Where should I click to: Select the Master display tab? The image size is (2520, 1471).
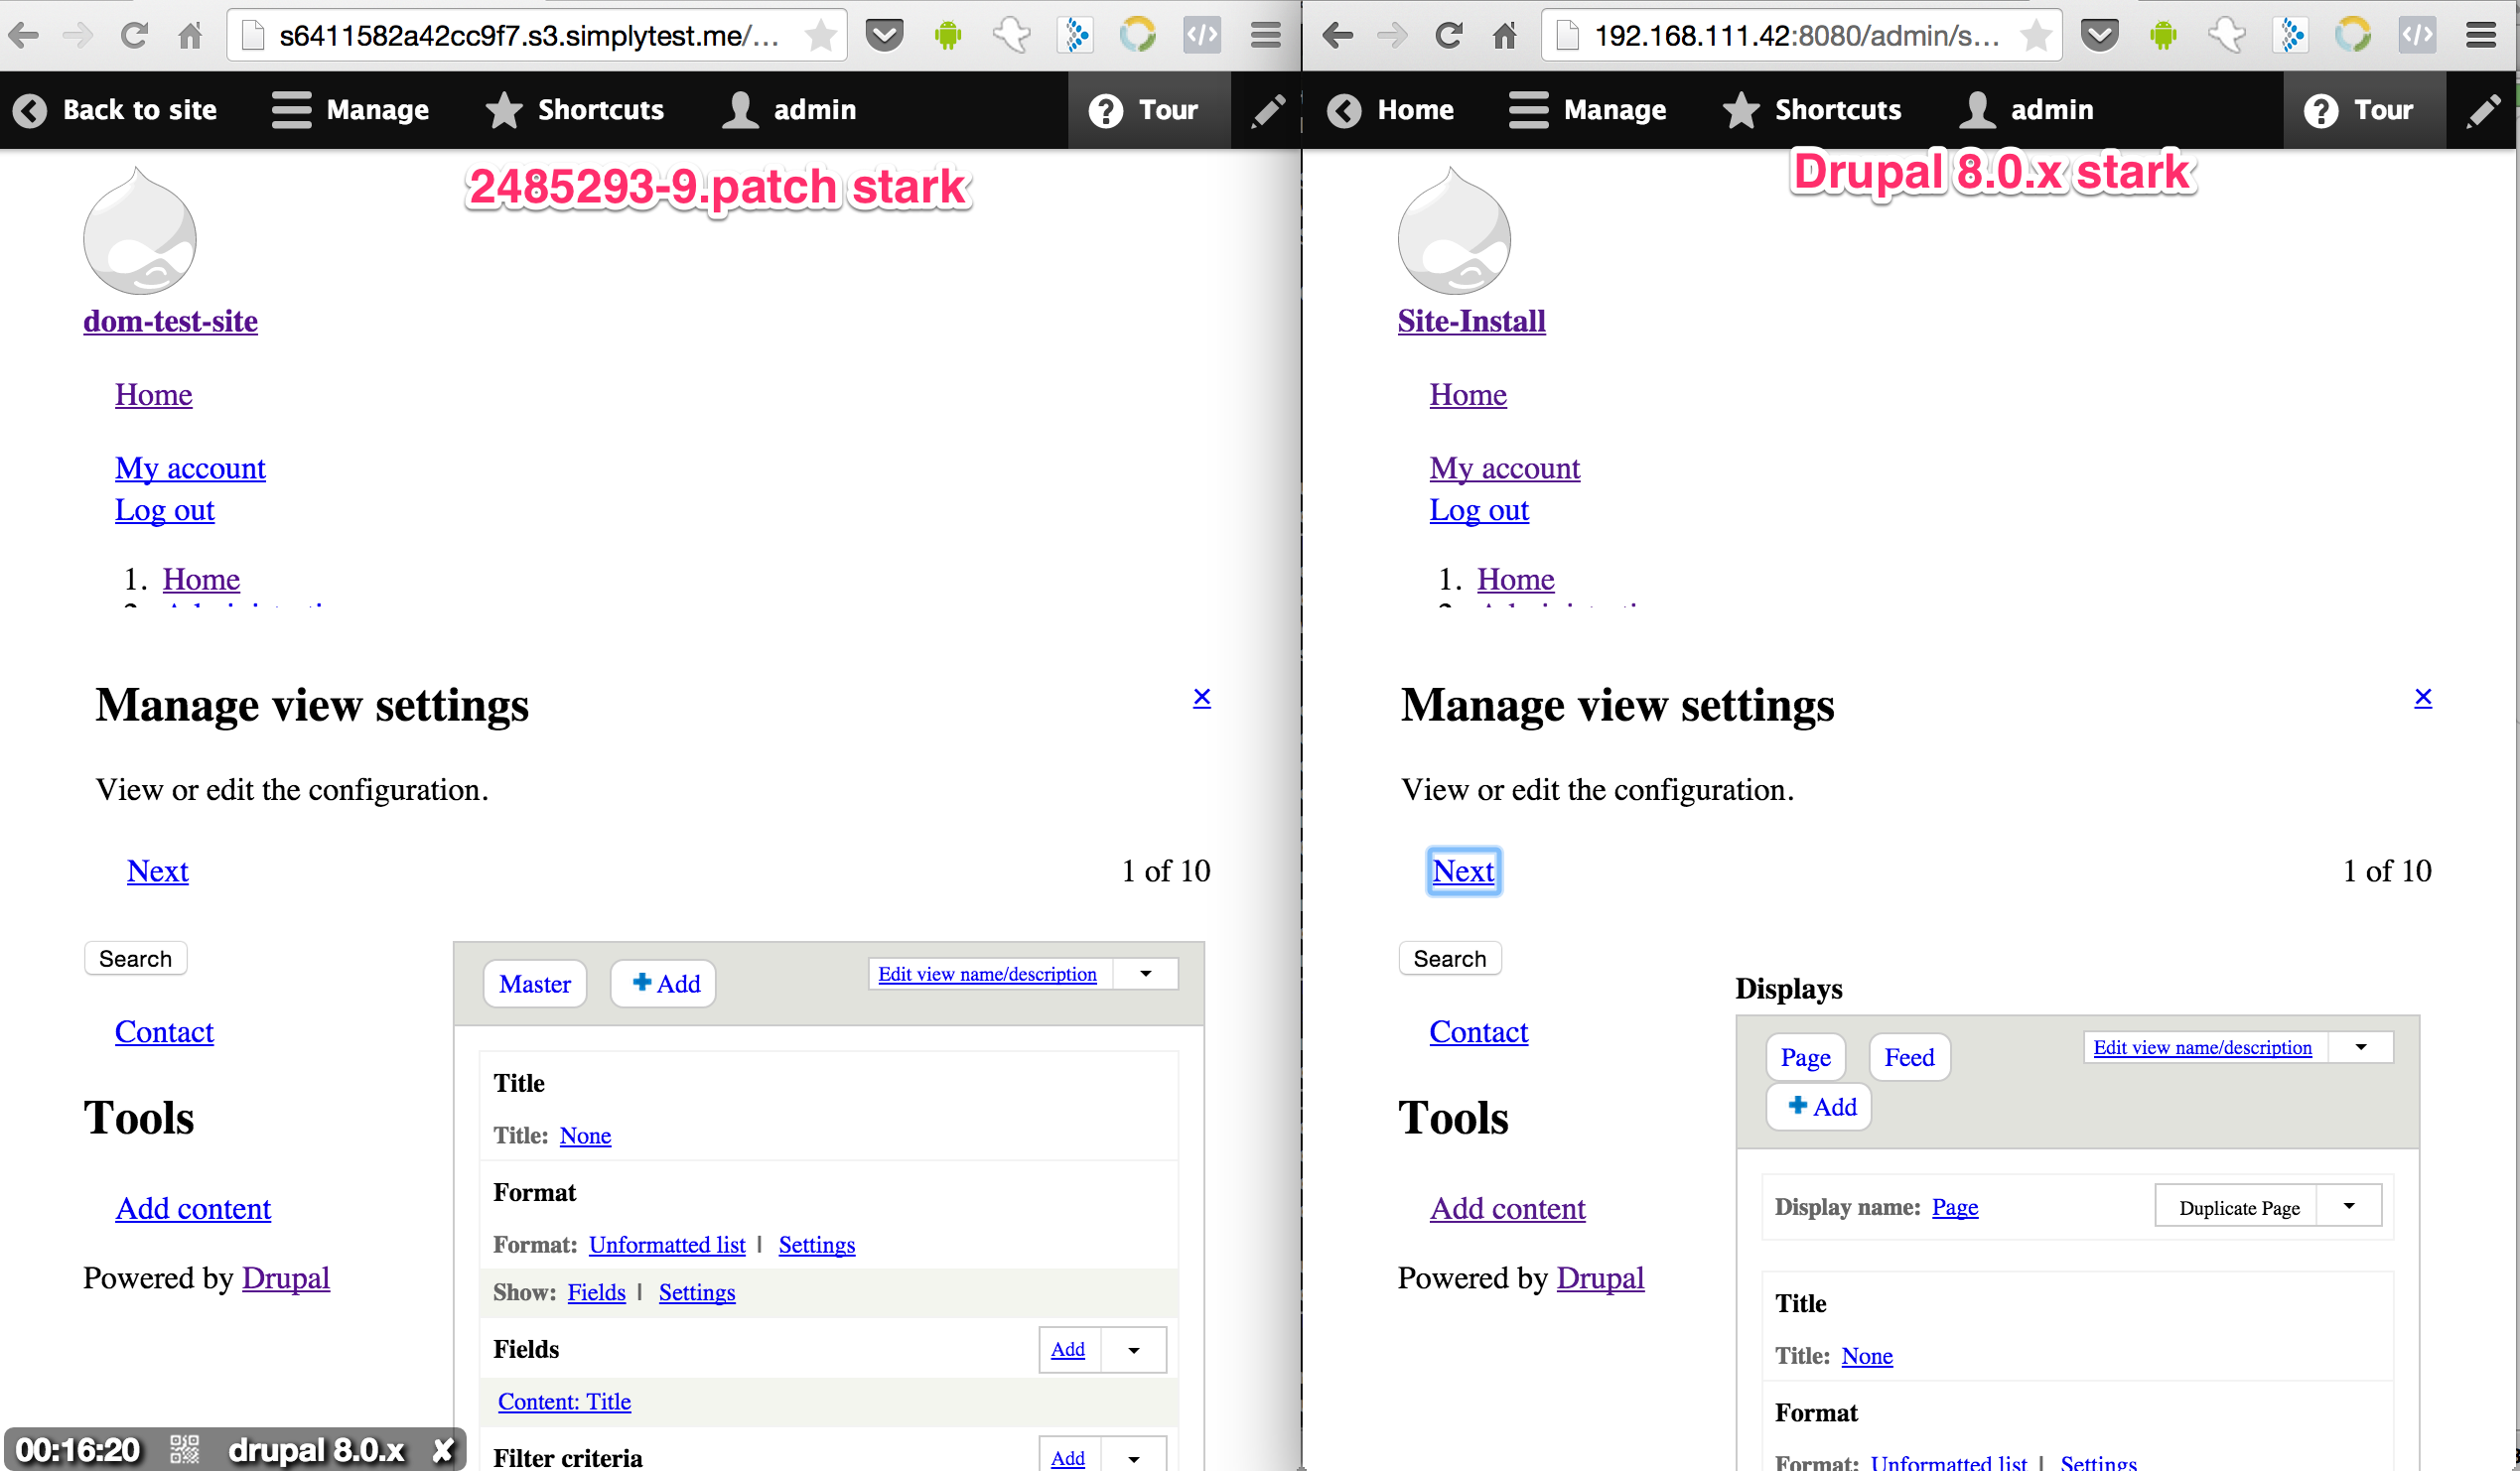535,984
